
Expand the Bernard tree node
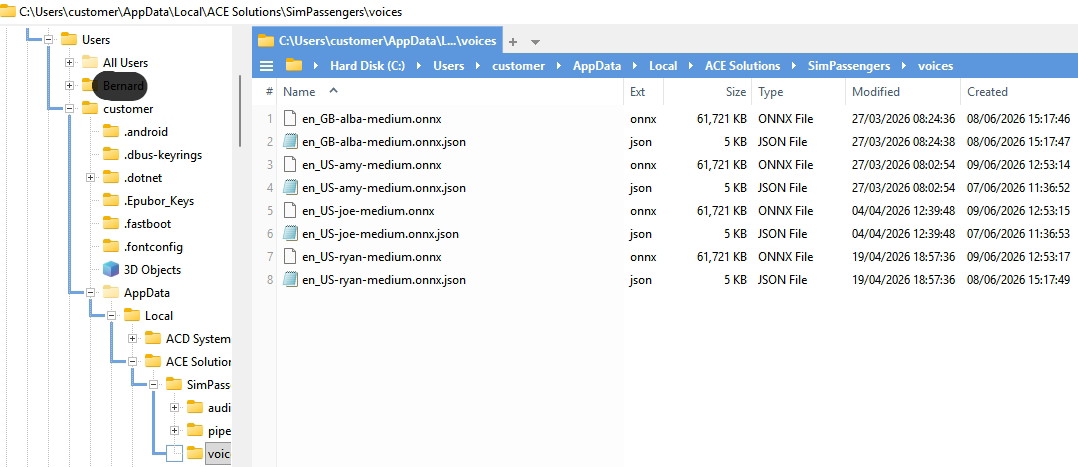click(69, 86)
